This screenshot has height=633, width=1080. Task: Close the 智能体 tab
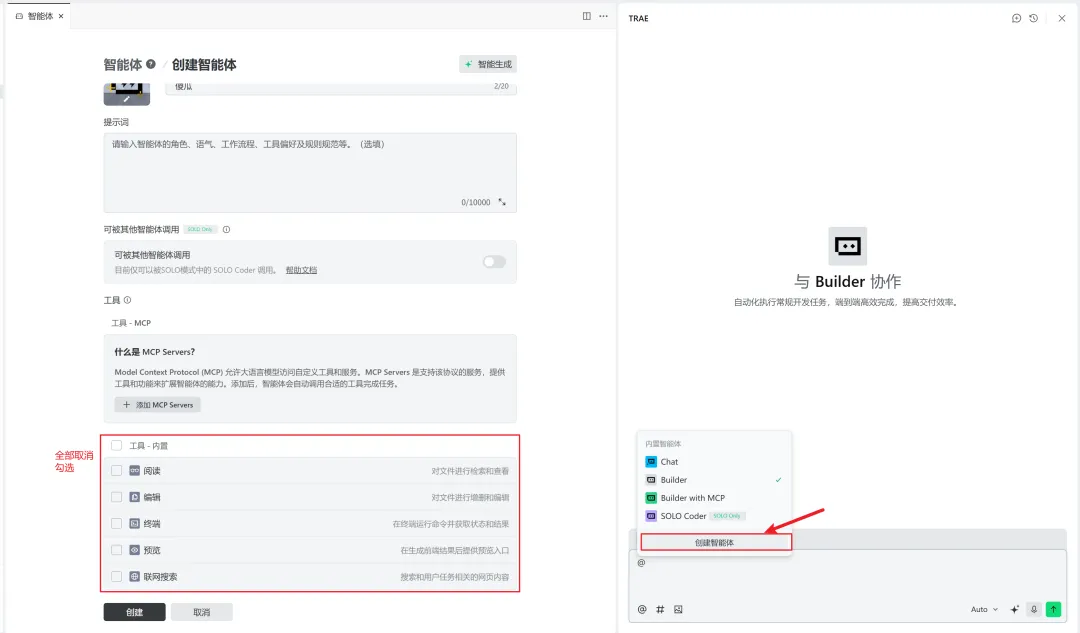click(61, 16)
